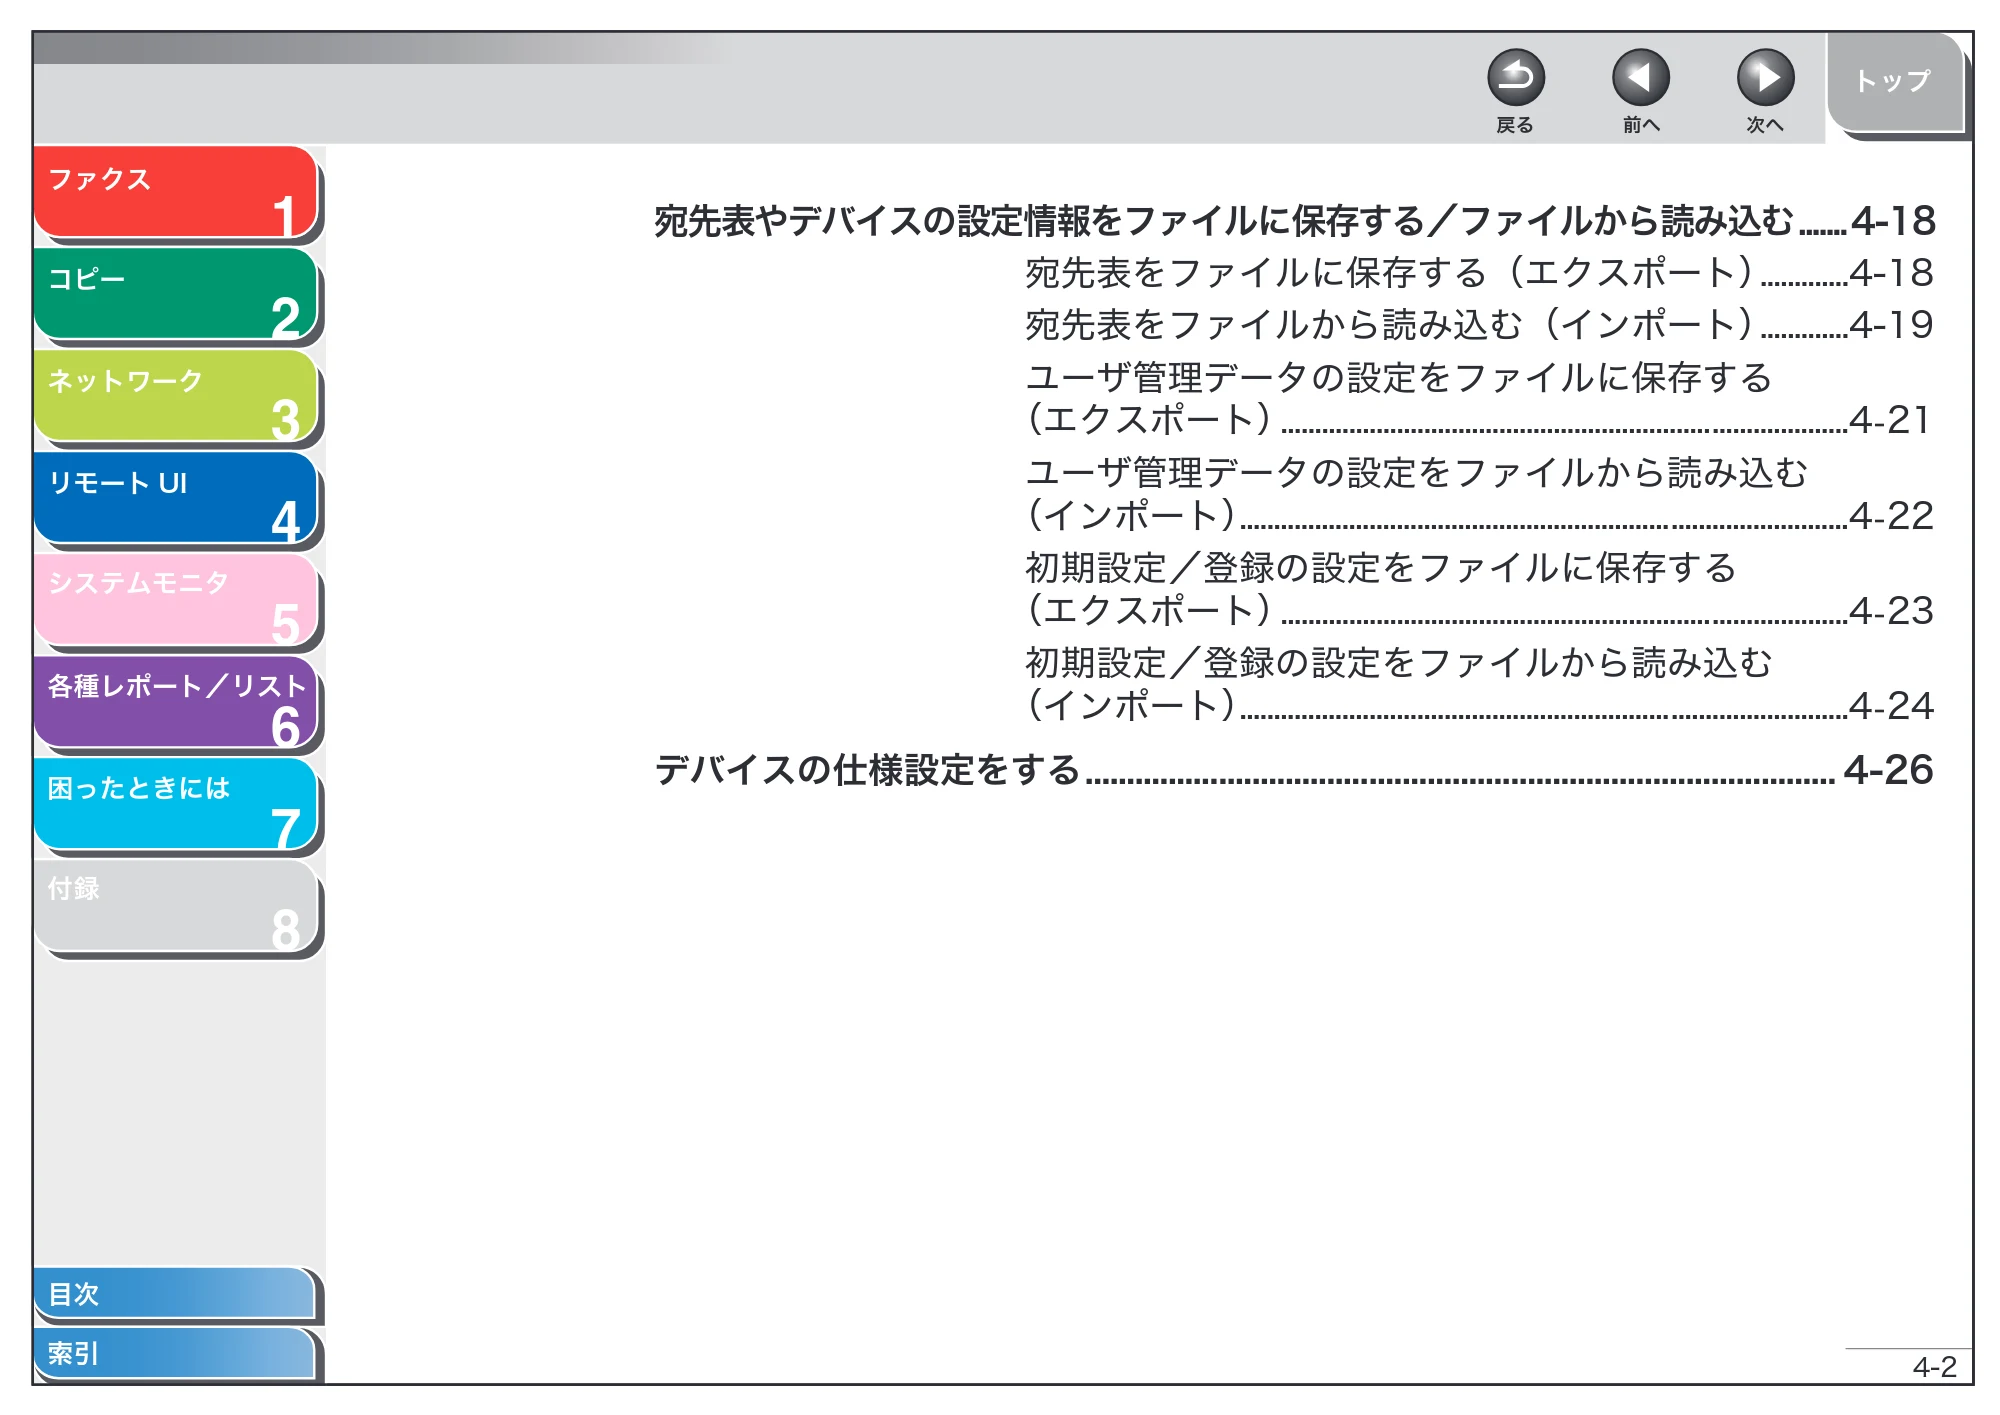
Task: Open chapter 5 システムモニタ tab
Action: click(x=176, y=600)
